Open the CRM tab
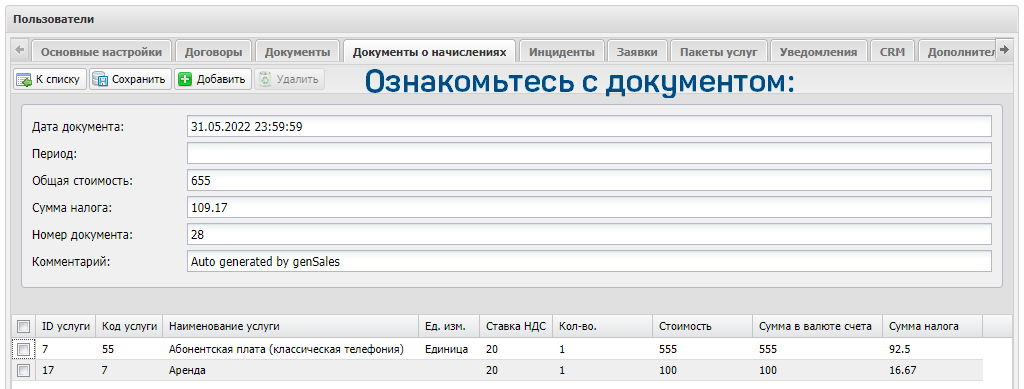Screen dimensions: 1024x389 tap(892, 52)
